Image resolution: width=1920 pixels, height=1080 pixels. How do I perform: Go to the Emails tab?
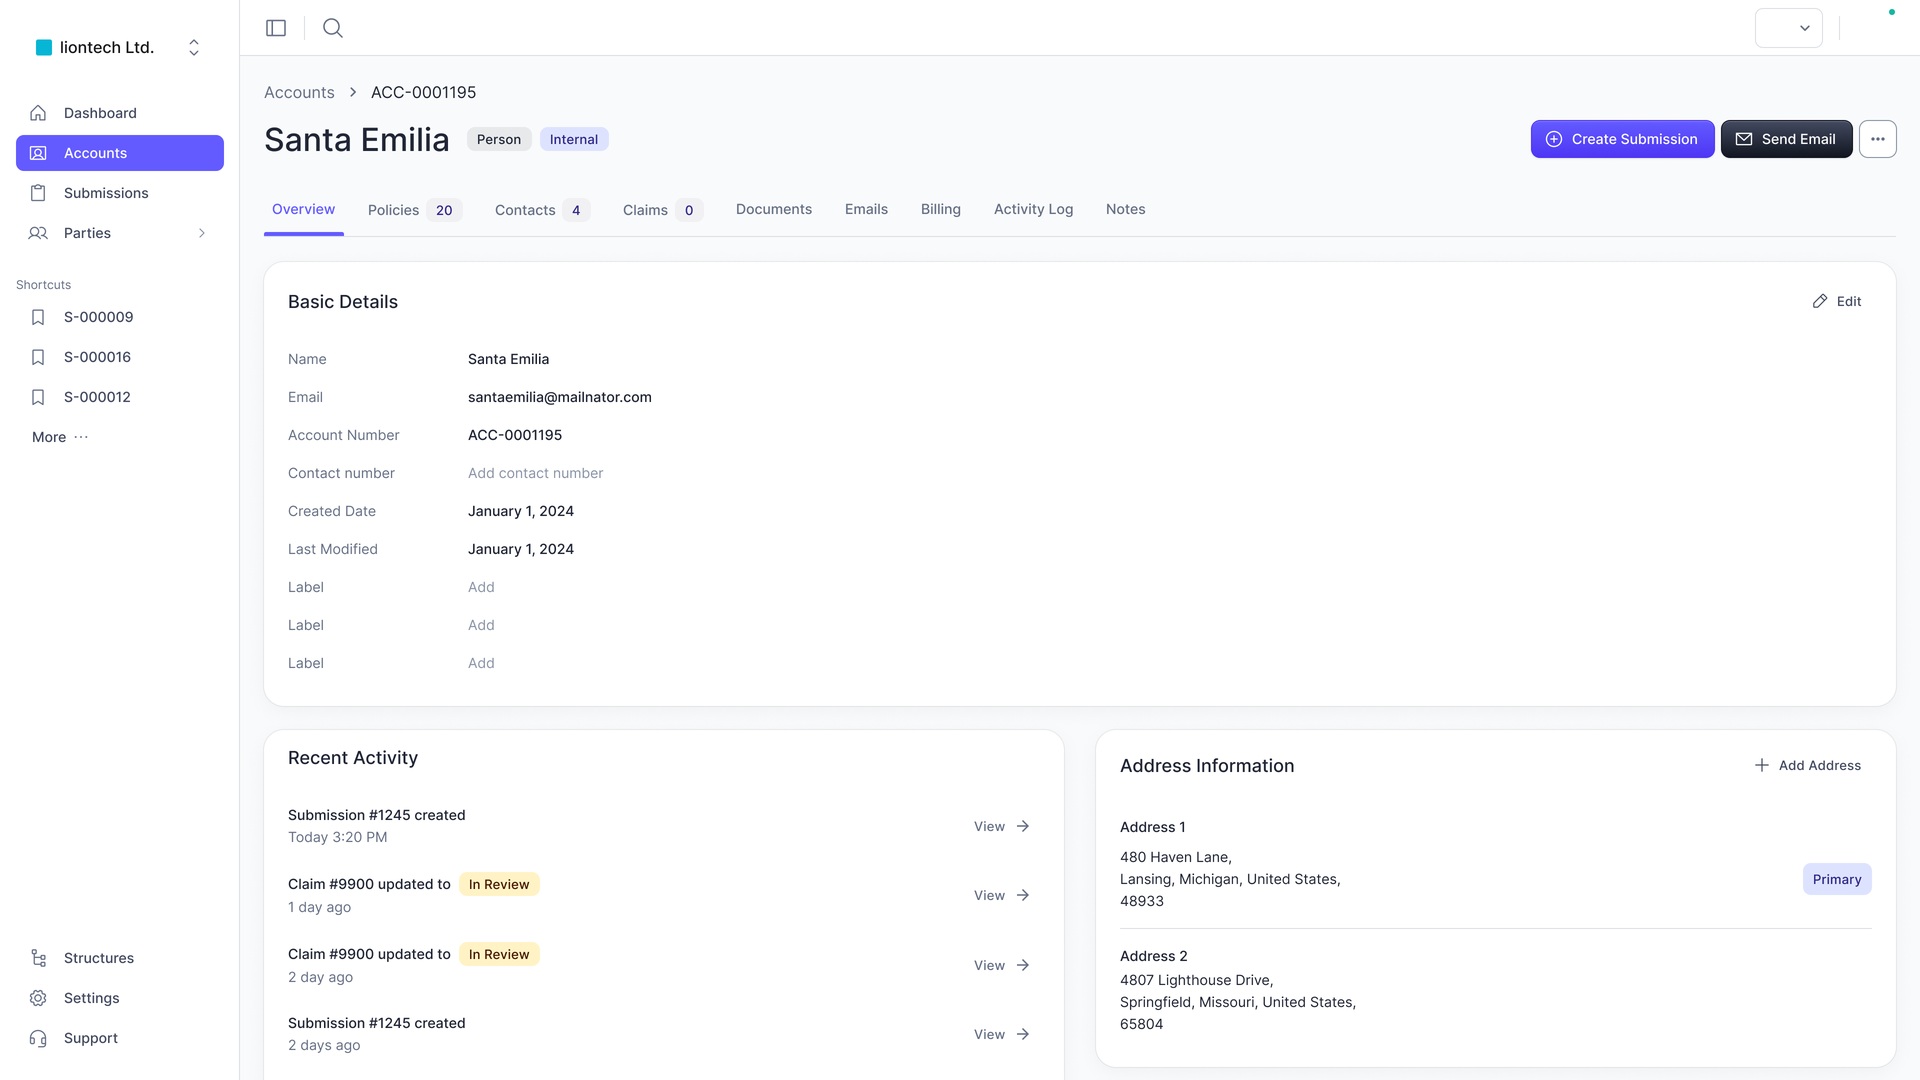click(866, 209)
